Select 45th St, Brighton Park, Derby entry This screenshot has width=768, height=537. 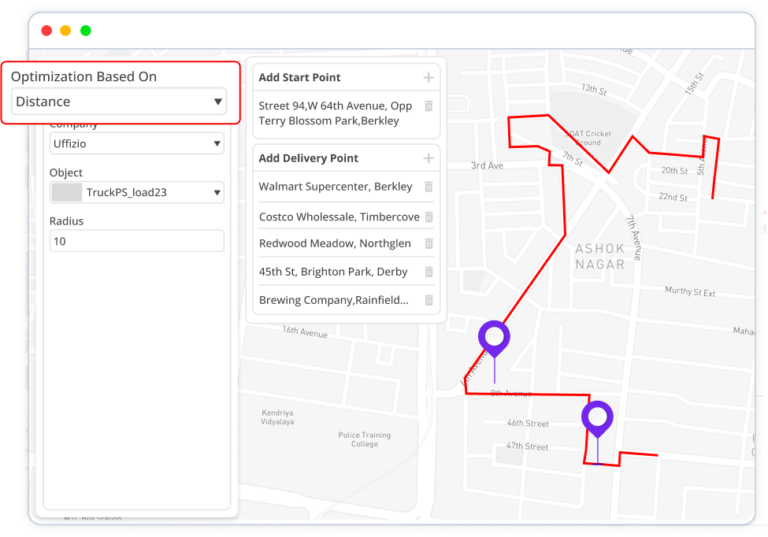pyautogui.click(x=333, y=272)
